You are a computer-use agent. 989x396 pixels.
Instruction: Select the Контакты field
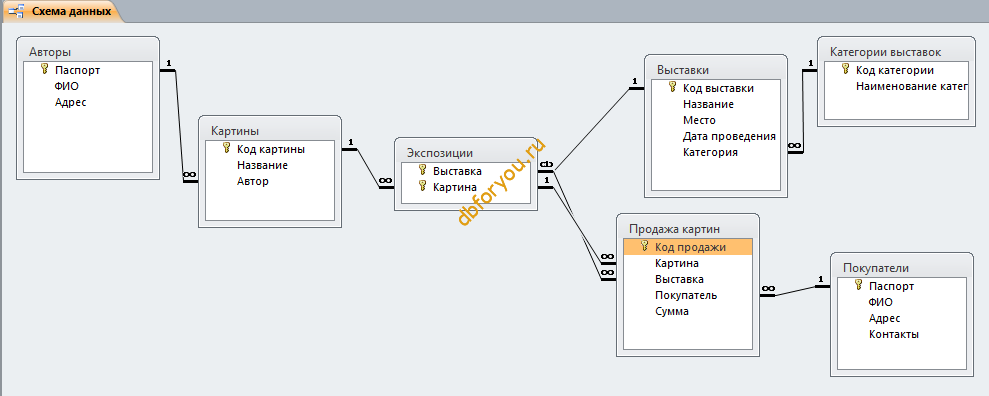pos(901,334)
